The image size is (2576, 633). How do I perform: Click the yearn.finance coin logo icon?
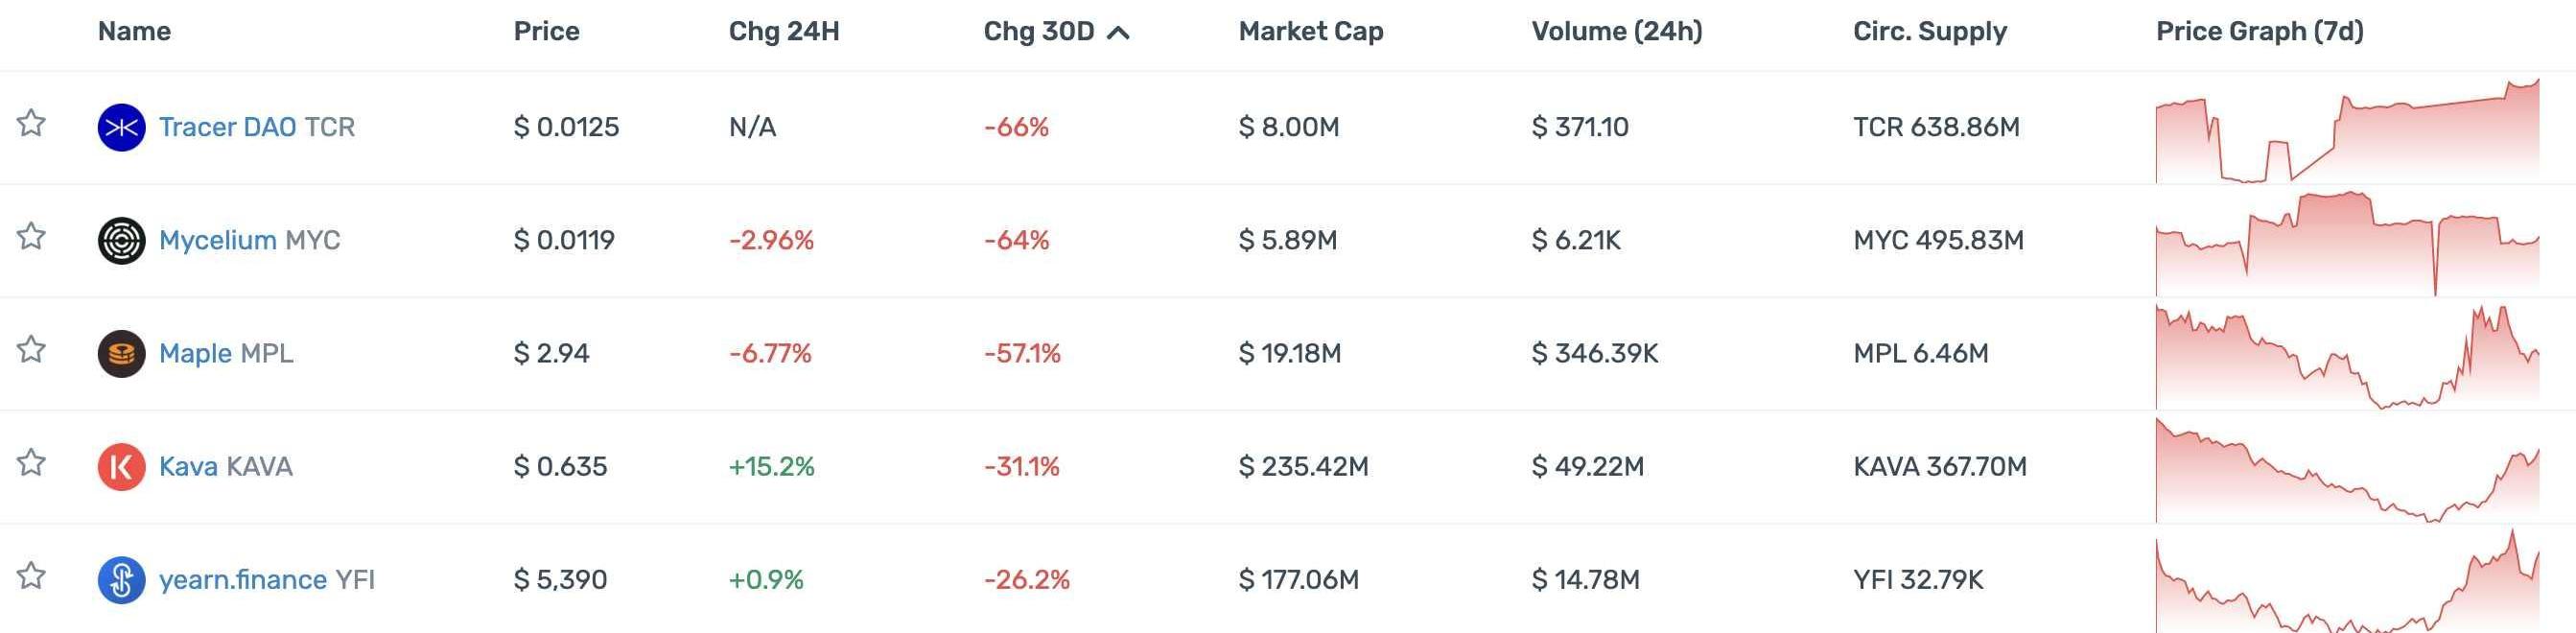[121, 579]
